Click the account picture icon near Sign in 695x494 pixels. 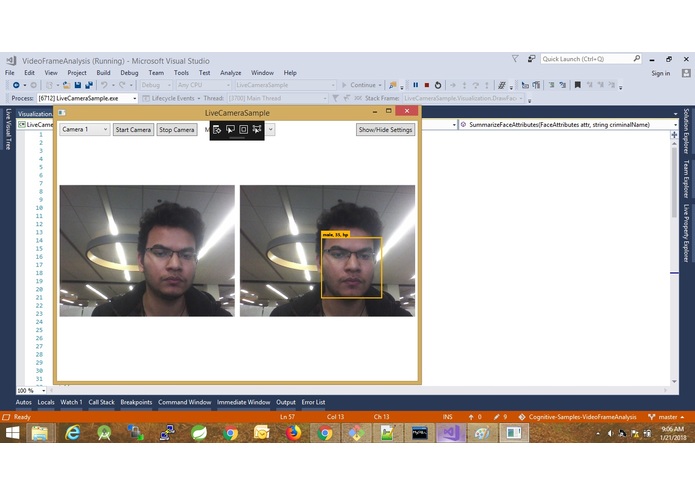point(686,73)
